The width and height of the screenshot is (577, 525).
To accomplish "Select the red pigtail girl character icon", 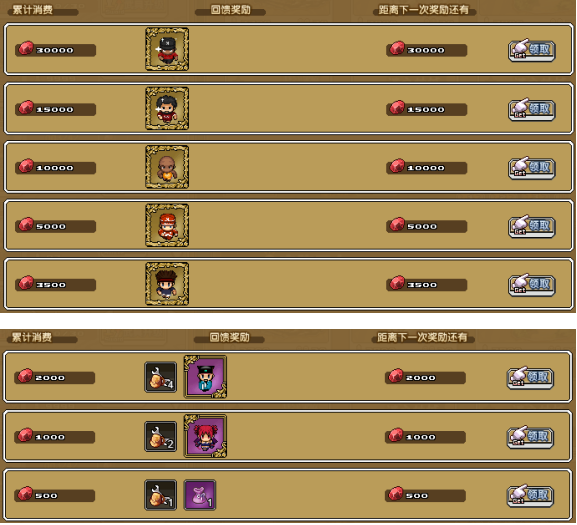I will pos(205,436).
